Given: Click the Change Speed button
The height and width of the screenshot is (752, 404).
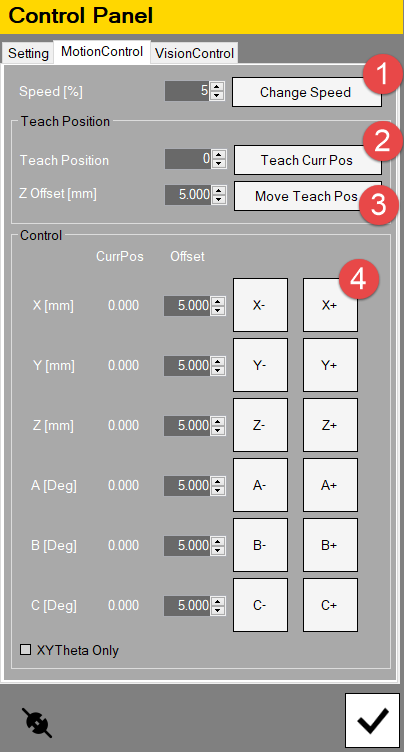Looking at the screenshot, I should 307,92.
